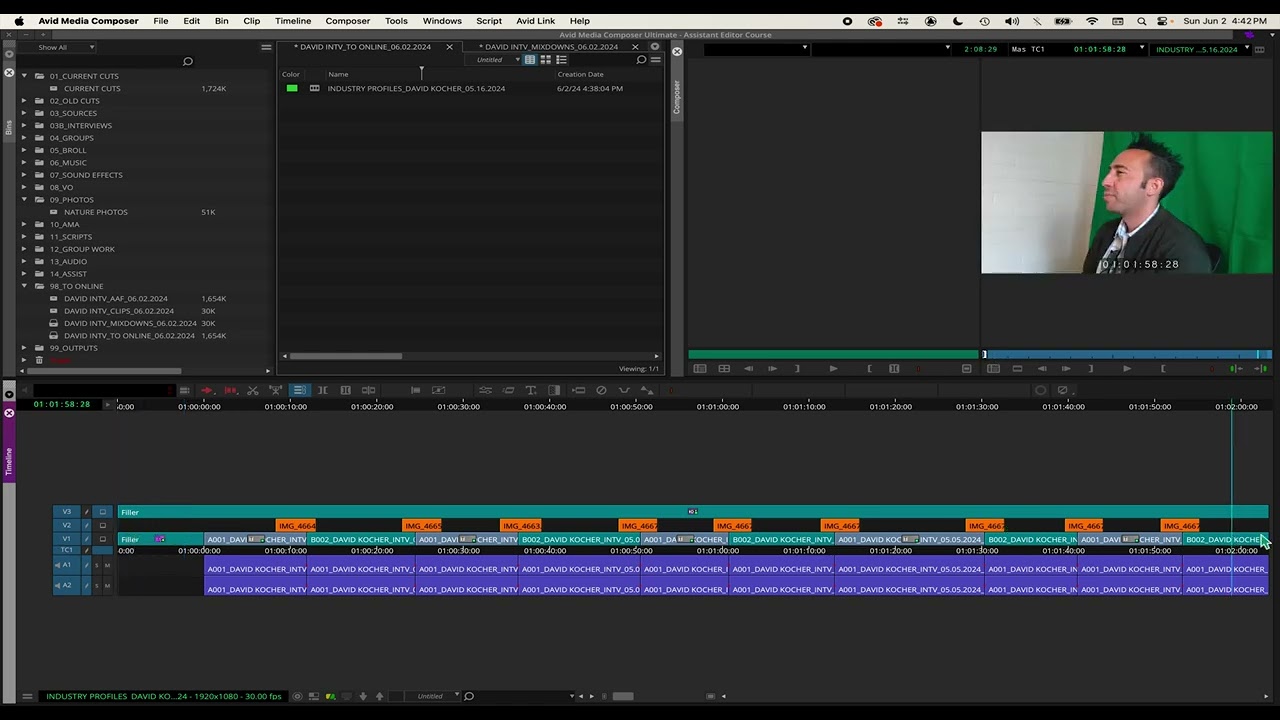Screen dimensions: 1280x720
Task: Toggle V3 track selector
Action: tap(66, 512)
